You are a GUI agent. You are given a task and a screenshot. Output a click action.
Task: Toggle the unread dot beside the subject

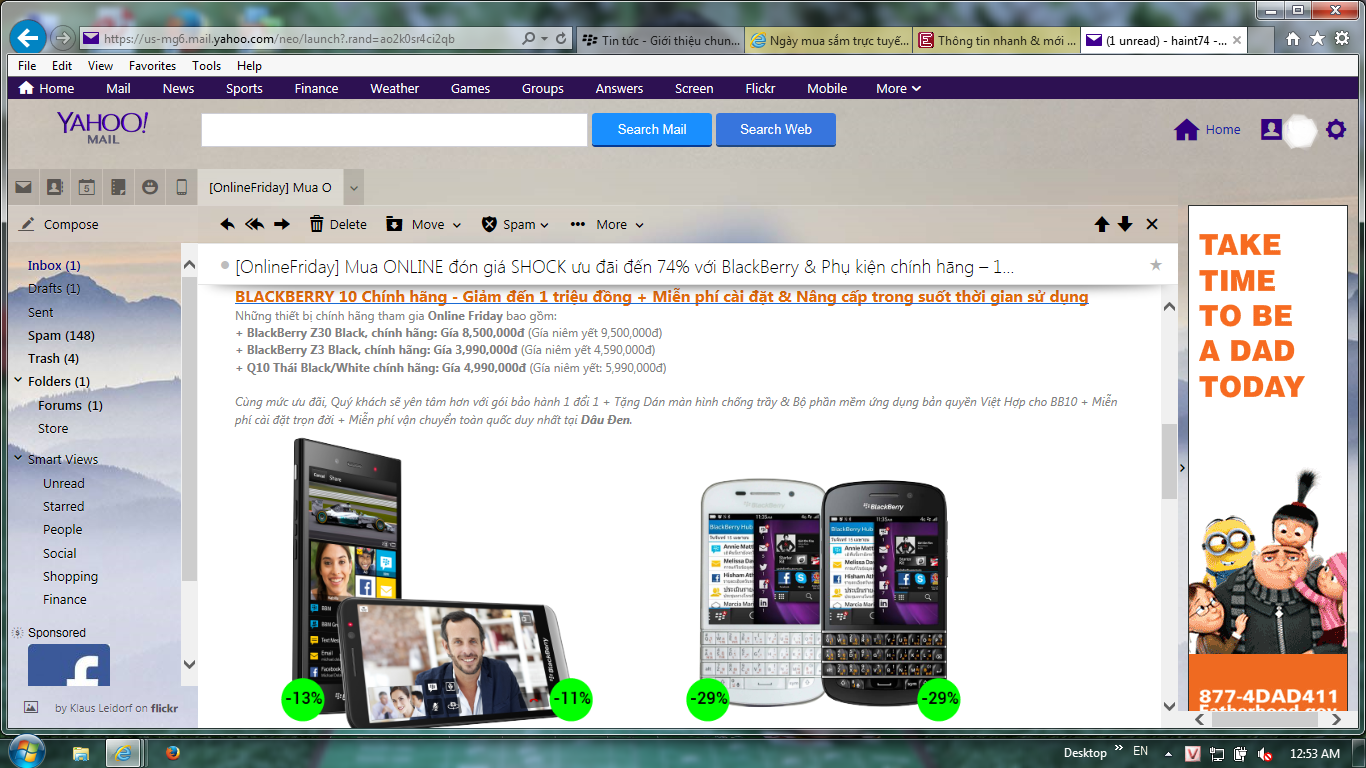tap(225, 266)
